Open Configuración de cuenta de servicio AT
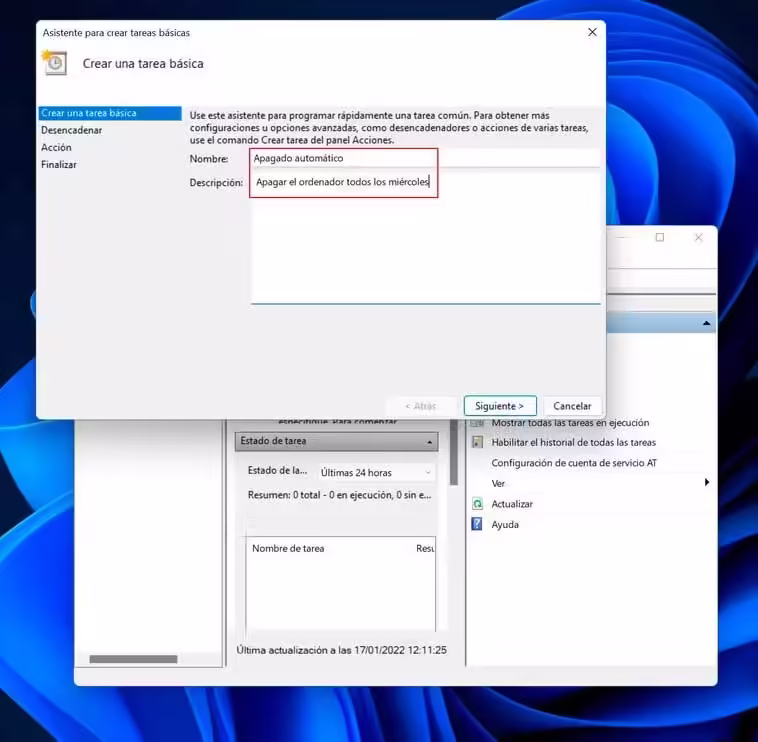 tap(574, 463)
